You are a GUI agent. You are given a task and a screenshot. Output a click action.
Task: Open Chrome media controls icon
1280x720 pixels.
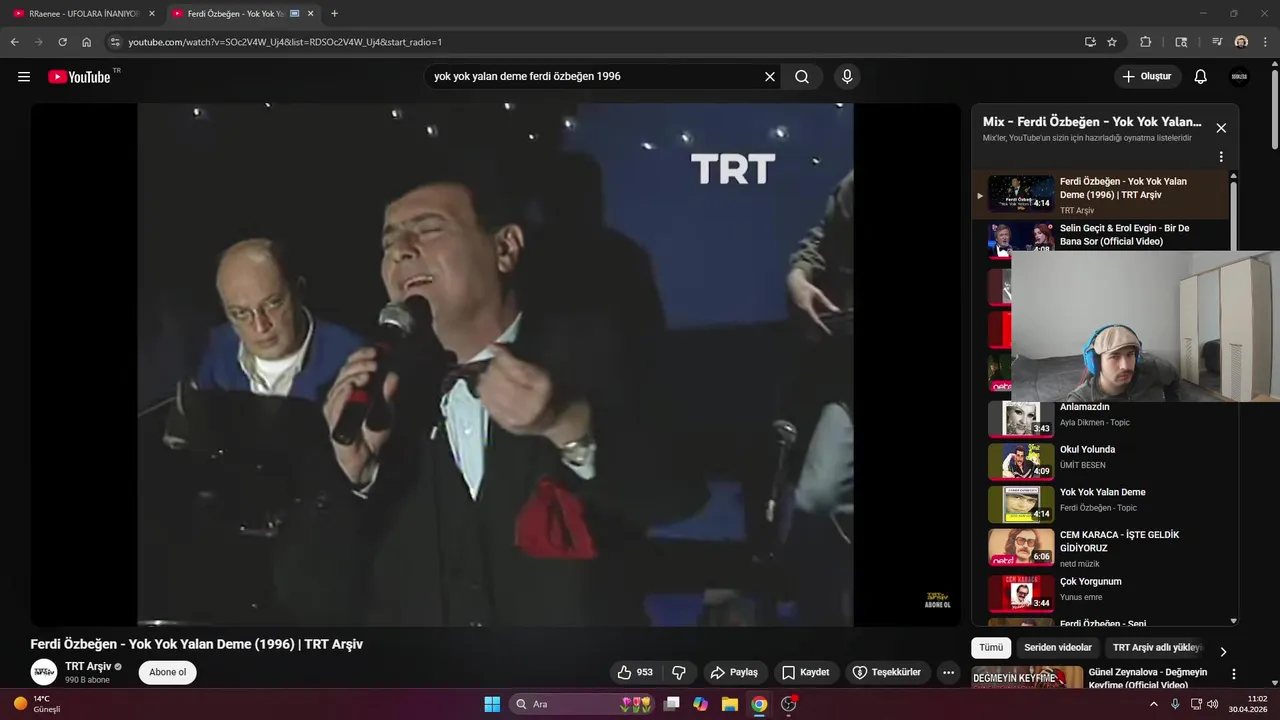pos(1217,42)
